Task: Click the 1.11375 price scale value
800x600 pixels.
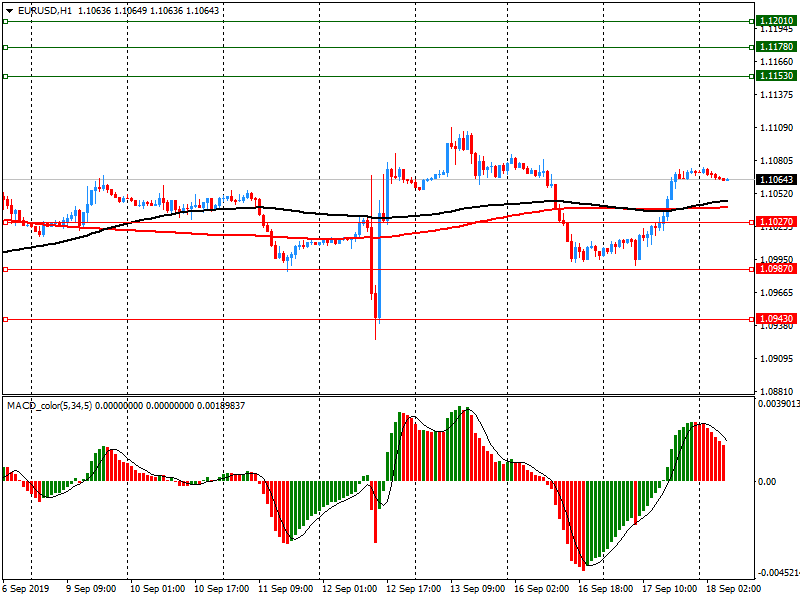Action: click(x=777, y=95)
